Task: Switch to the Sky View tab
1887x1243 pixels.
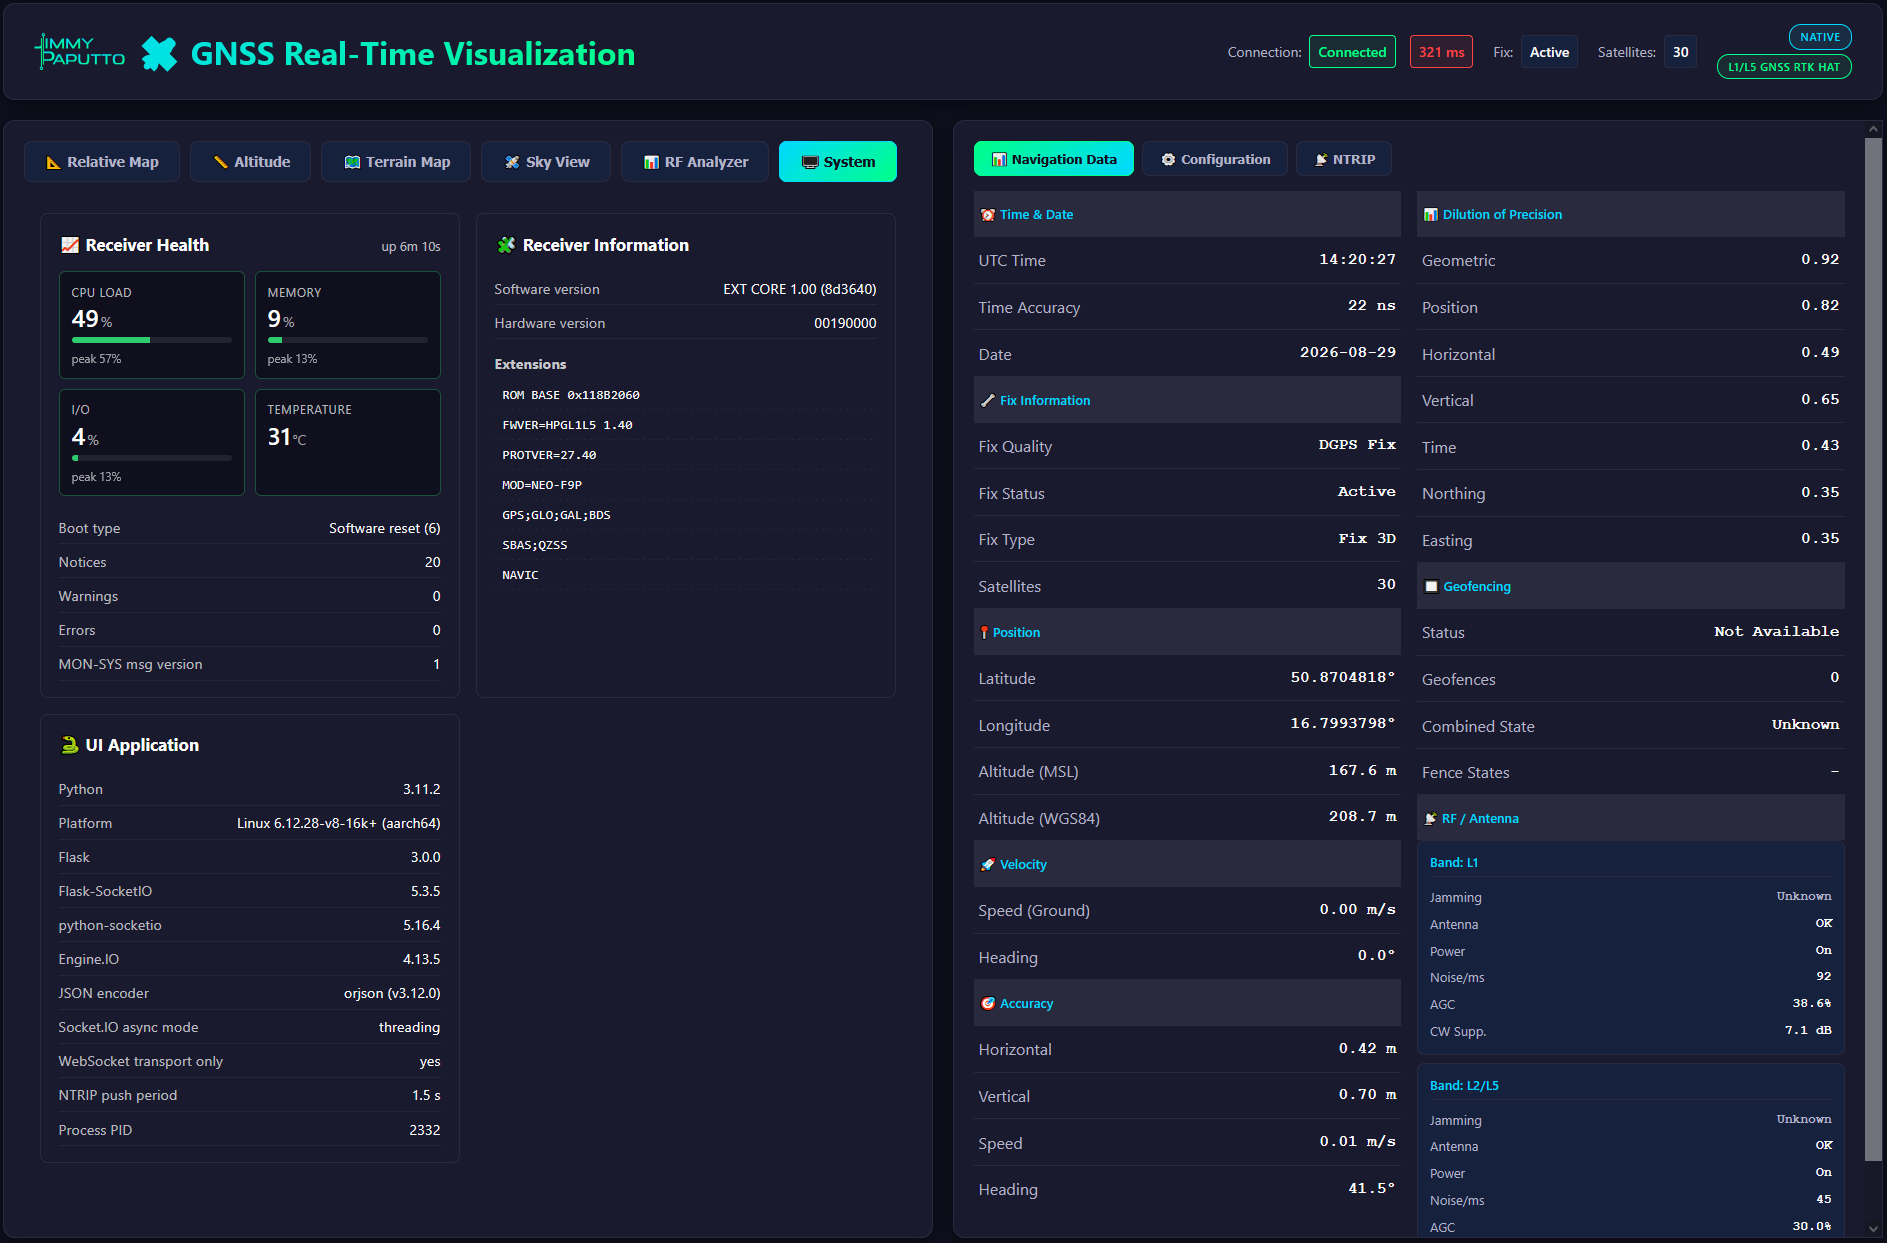Action: (546, 162)
